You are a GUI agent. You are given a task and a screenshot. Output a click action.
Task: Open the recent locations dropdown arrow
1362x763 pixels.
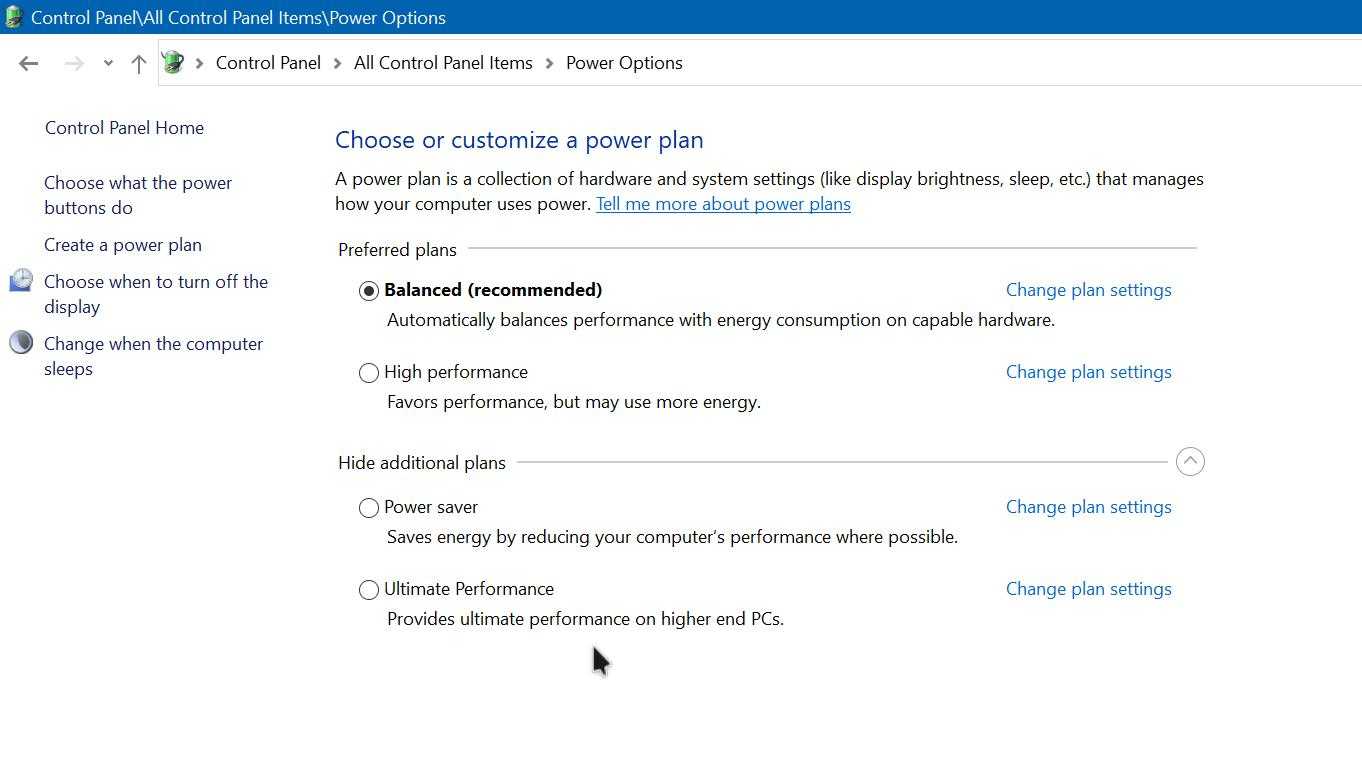tap(108, 63)
